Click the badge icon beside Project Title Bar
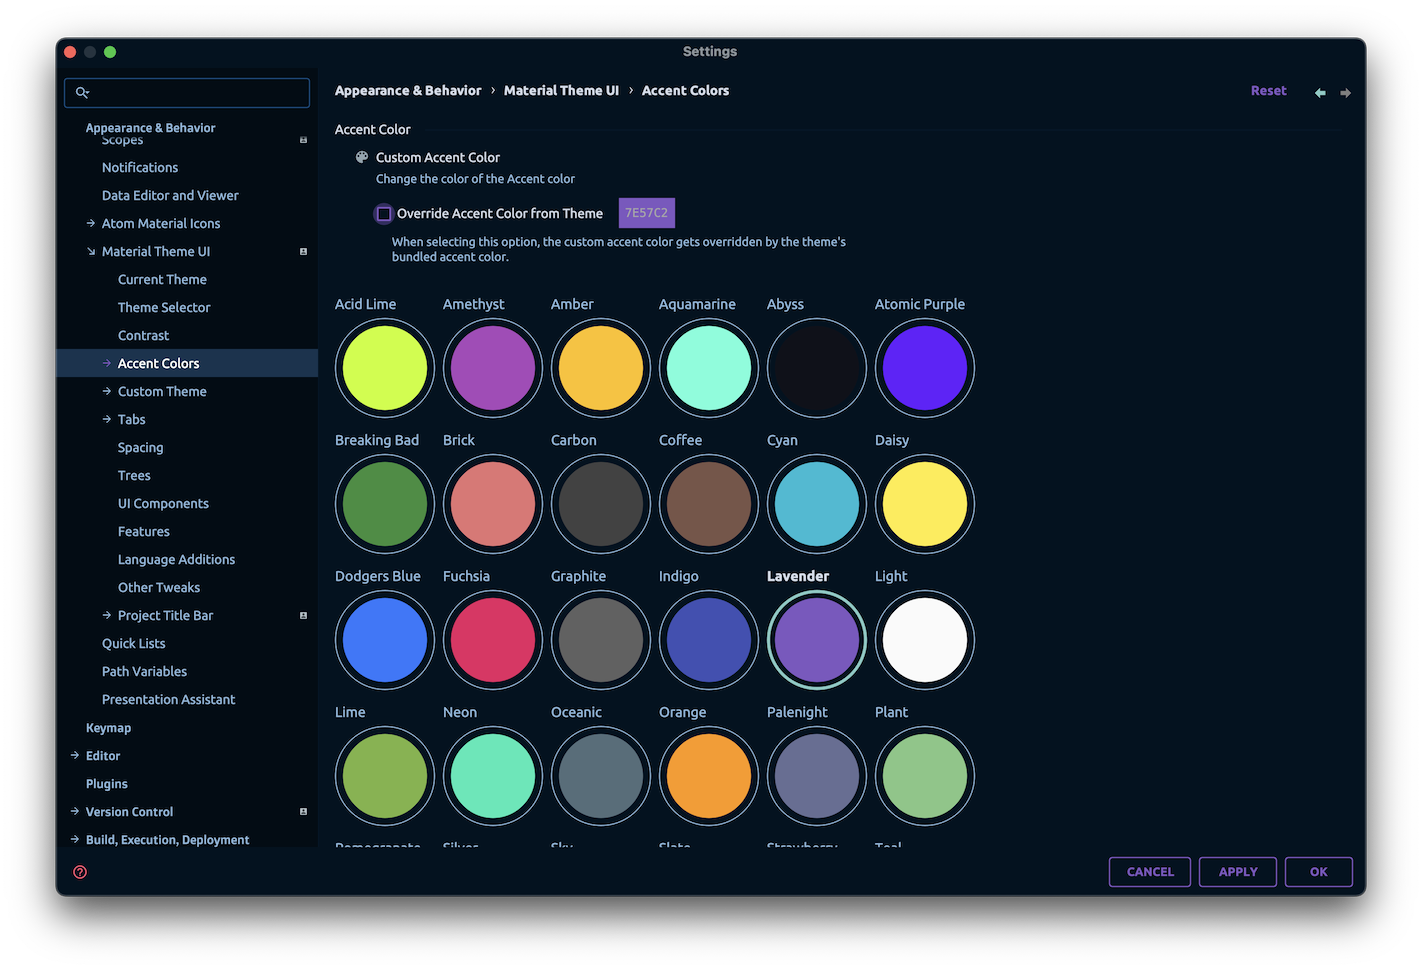The width and height of the screenshot is (1422, 970). pos(303,615)
